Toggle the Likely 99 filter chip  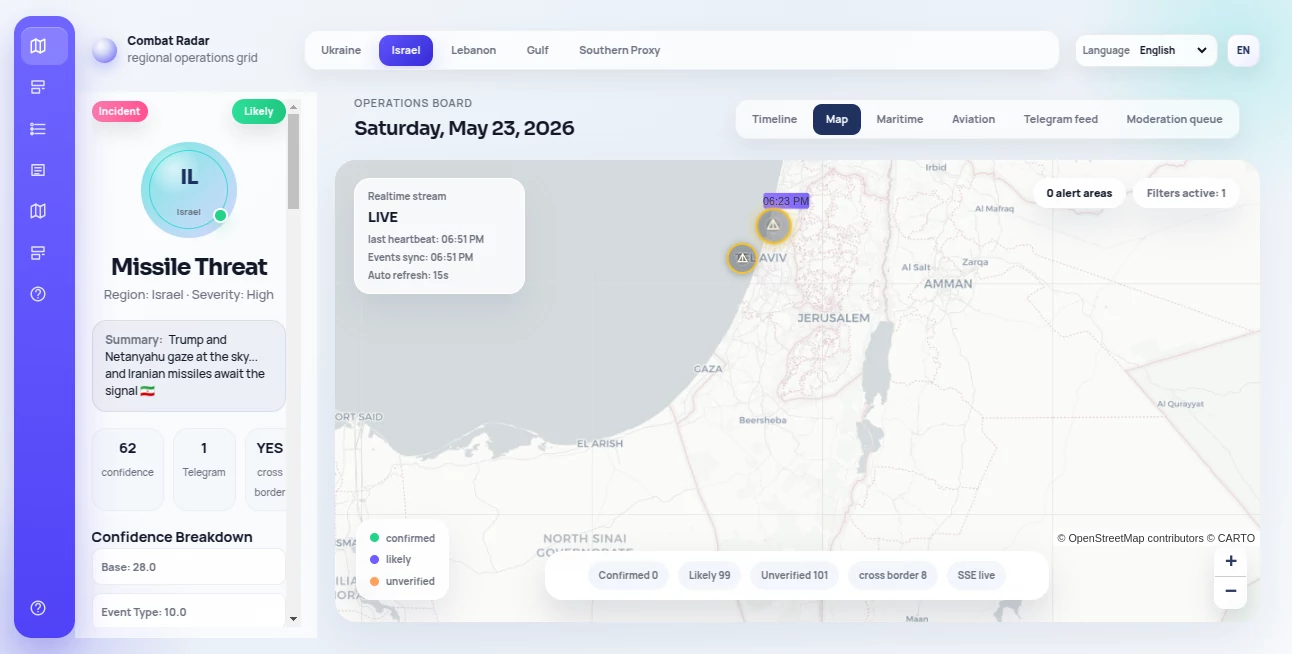(710, 575)
